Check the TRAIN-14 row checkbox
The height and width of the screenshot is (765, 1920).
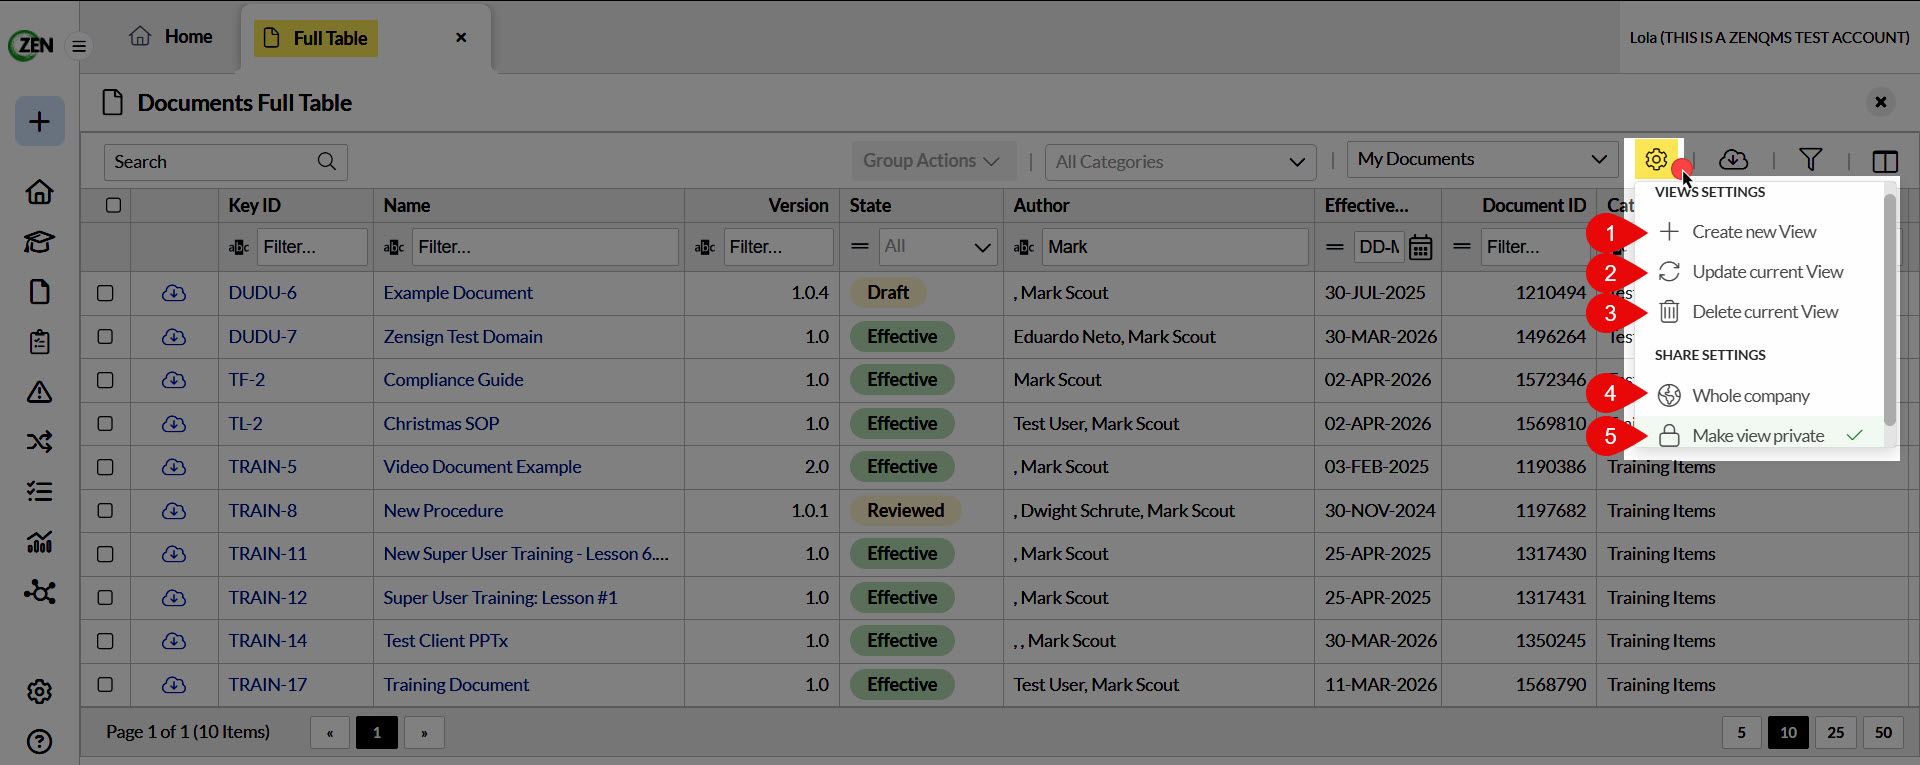tap(105, 641)
